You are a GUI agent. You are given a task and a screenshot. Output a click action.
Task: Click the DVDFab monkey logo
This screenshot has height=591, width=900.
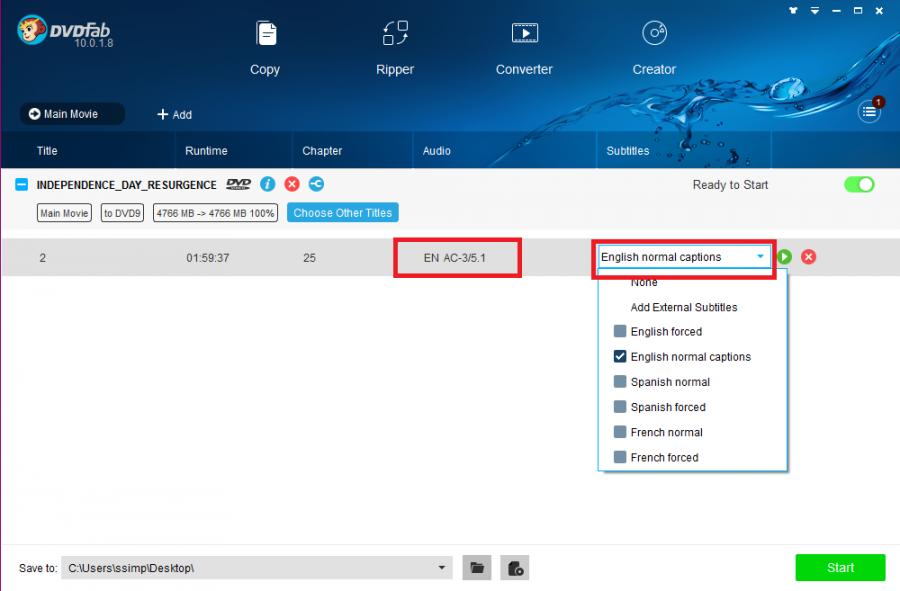(x=31, y=30)
